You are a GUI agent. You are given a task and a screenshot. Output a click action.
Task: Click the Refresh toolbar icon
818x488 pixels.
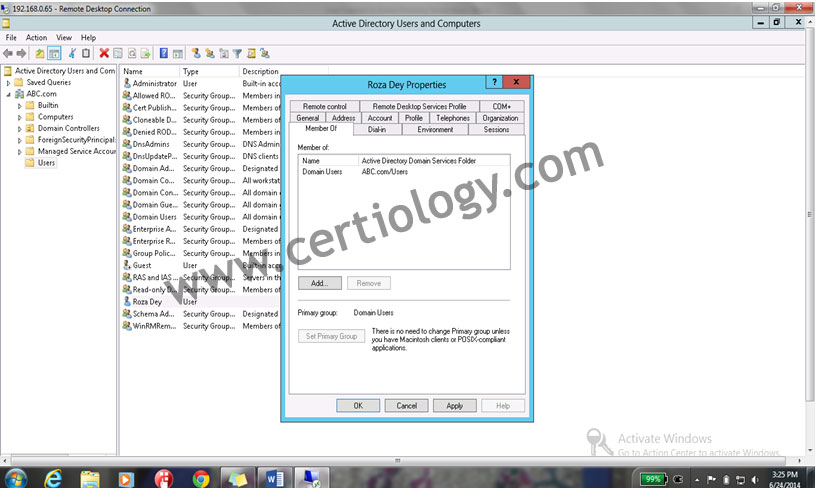pos(132,53)
